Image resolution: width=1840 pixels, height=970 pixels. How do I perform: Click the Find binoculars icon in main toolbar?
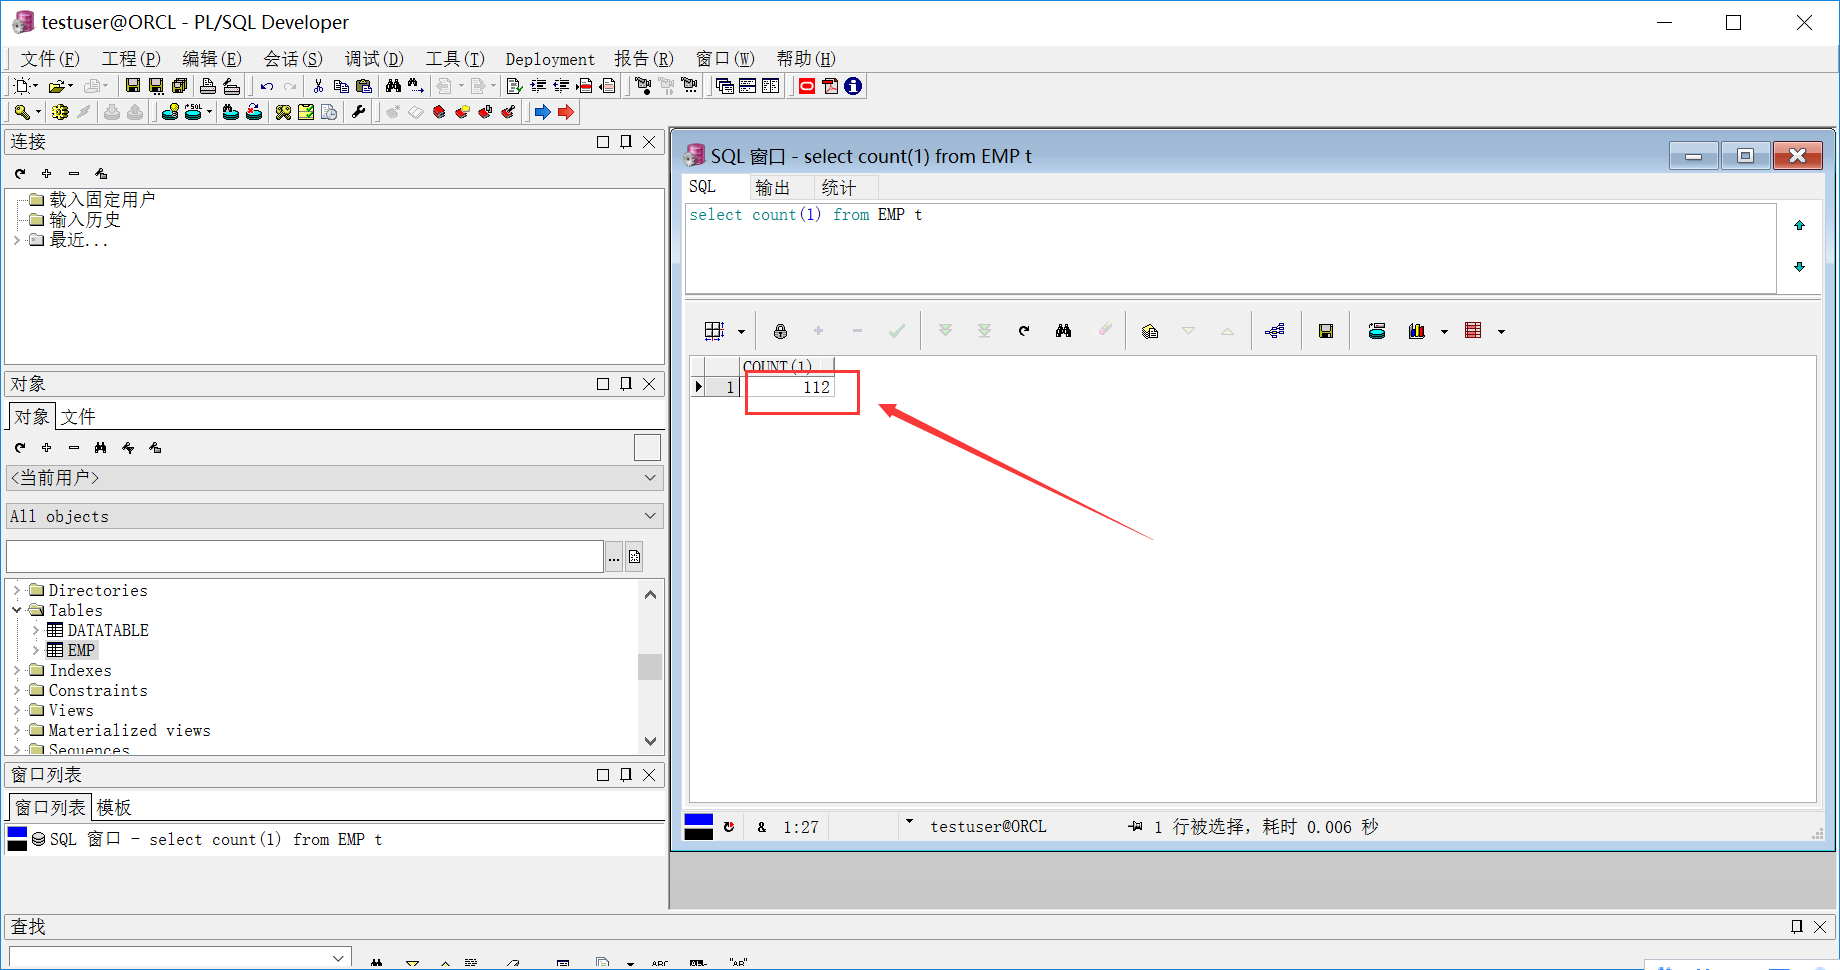[x=393, y=86]
